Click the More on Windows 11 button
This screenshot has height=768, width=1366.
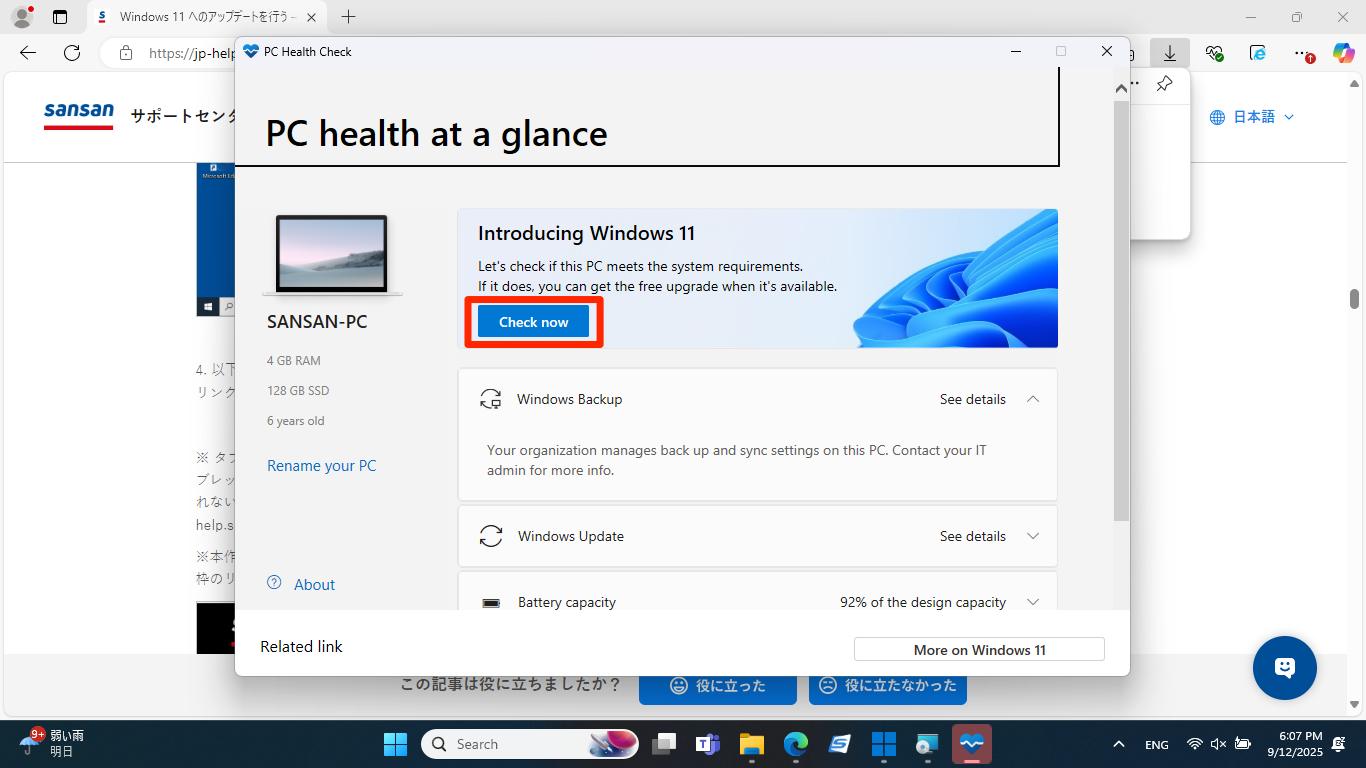tap(979, 650)
